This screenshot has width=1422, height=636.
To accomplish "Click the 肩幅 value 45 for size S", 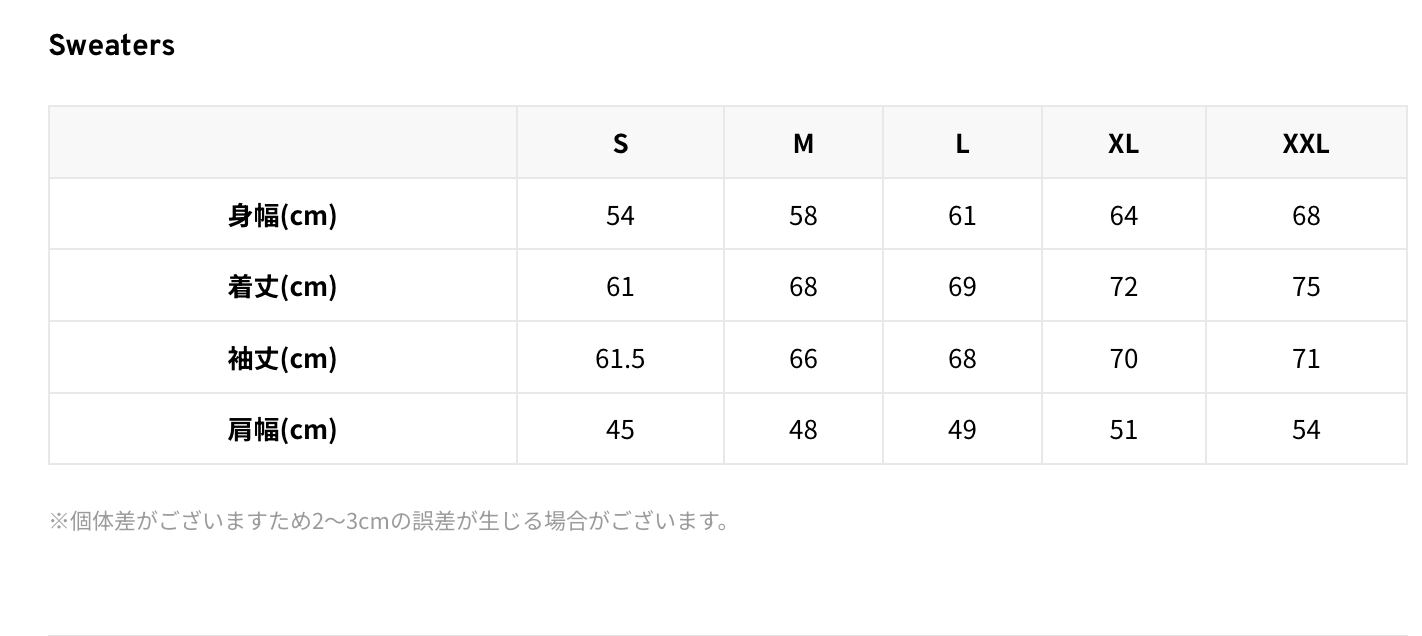I will (x=620, y=429).
